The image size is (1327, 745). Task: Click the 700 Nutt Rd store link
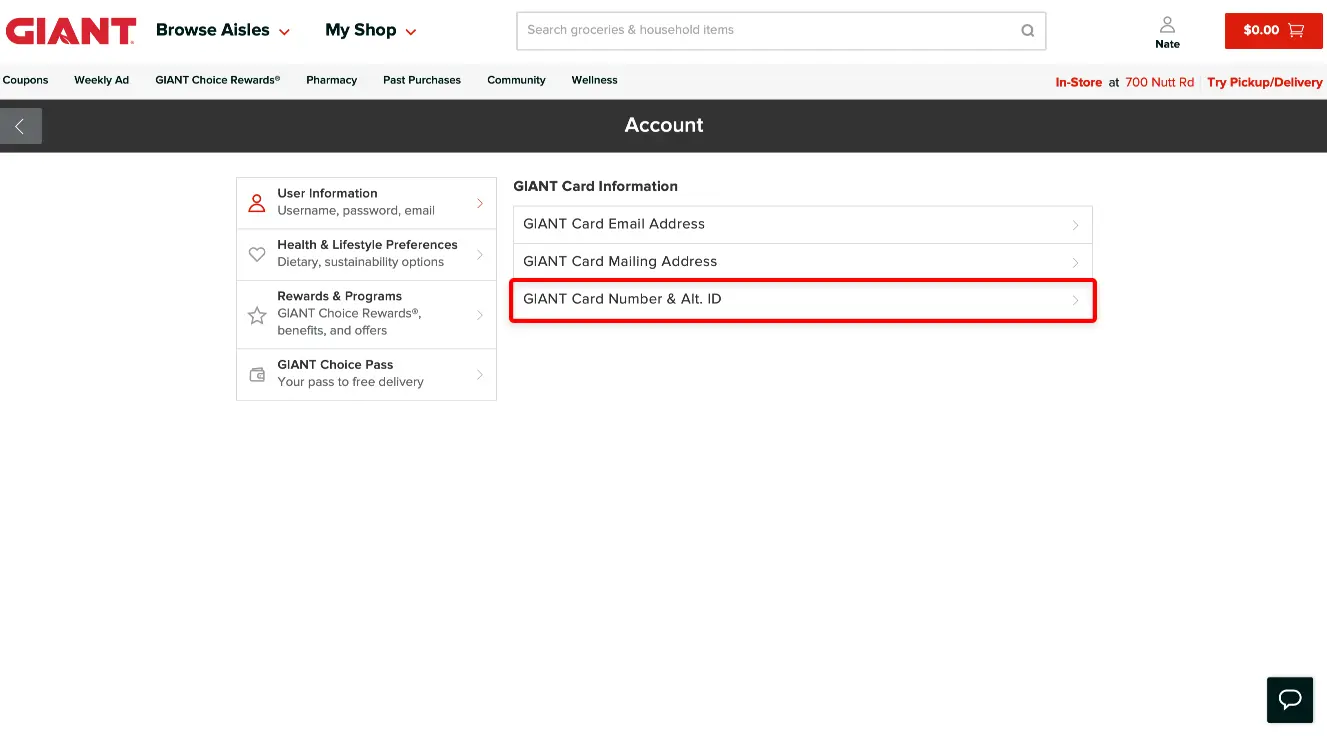[1159, 82]
